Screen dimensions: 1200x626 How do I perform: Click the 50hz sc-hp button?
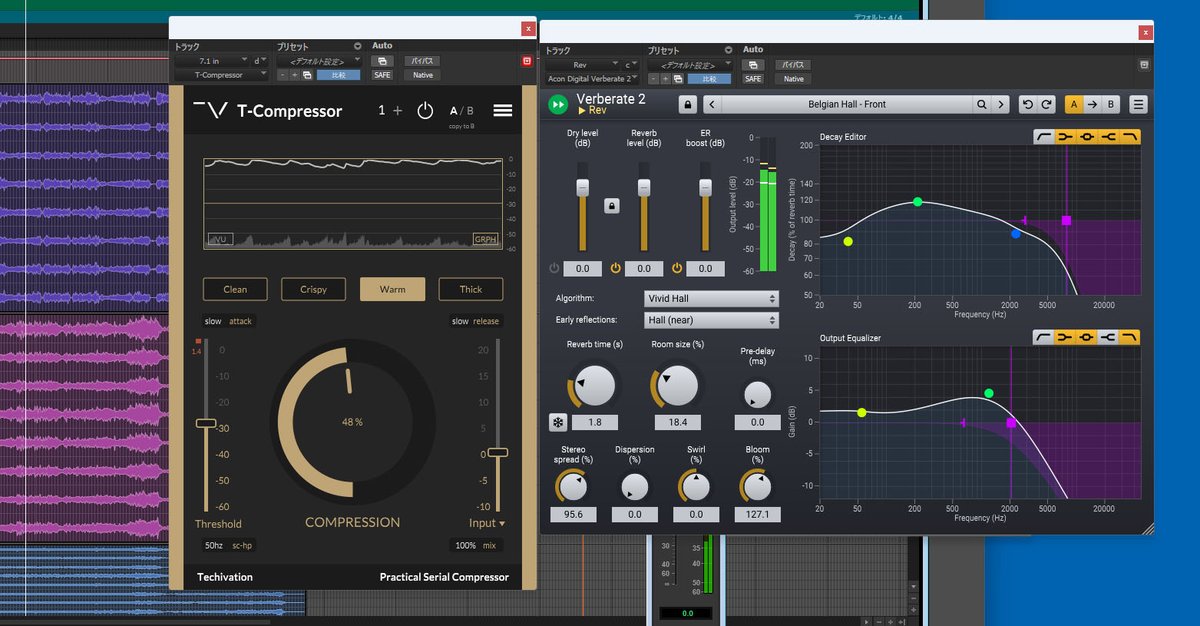point(228,545)
